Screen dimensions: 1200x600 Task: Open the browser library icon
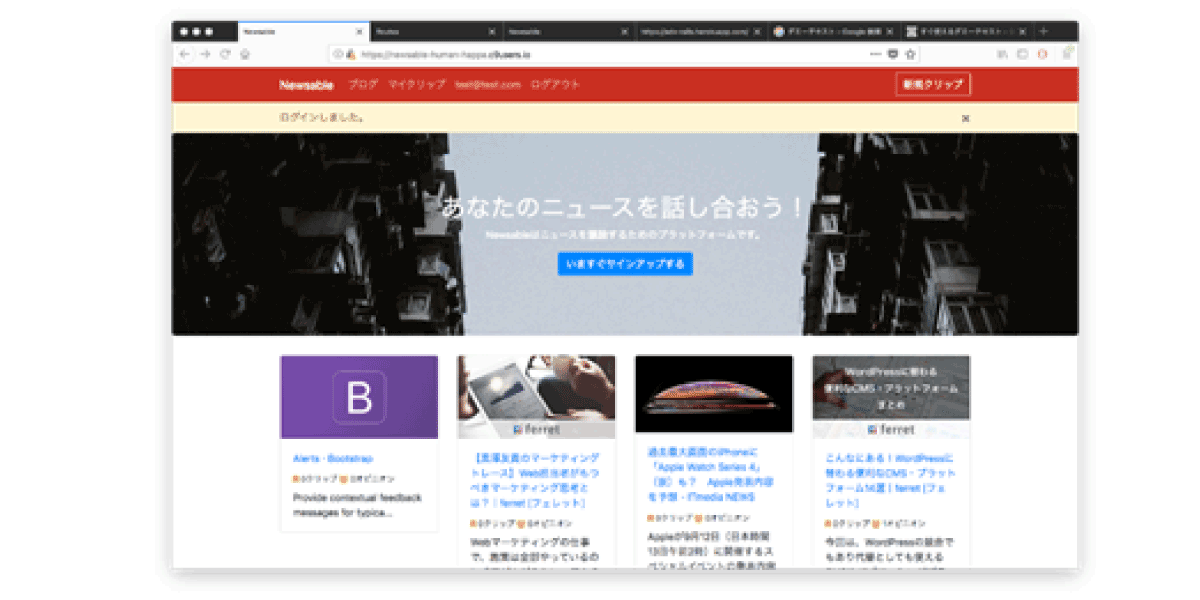coord(1002,54)
